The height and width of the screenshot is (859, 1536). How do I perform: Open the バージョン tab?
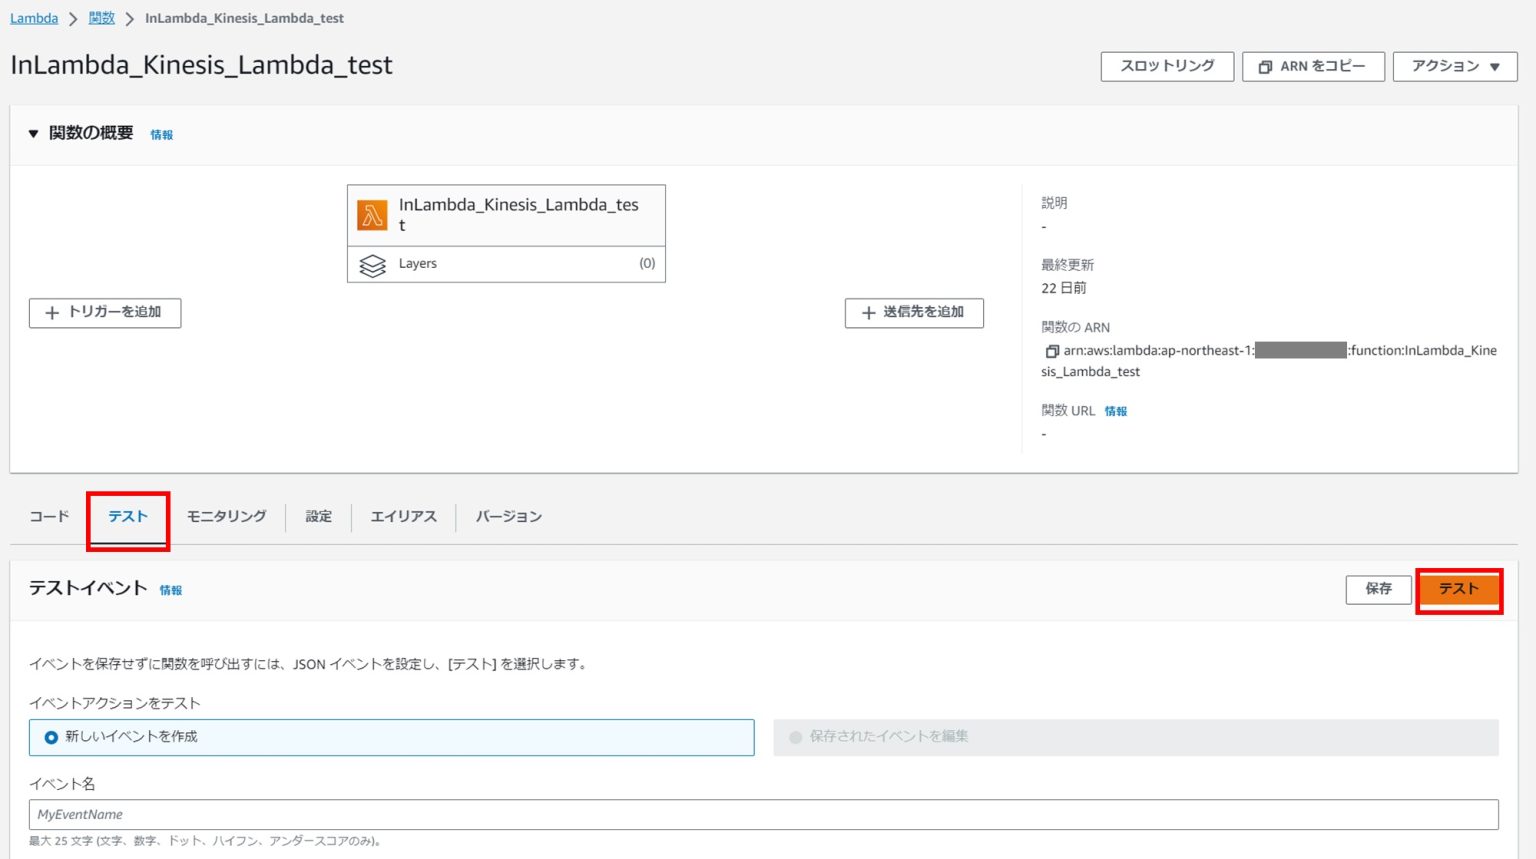point(508,517)
